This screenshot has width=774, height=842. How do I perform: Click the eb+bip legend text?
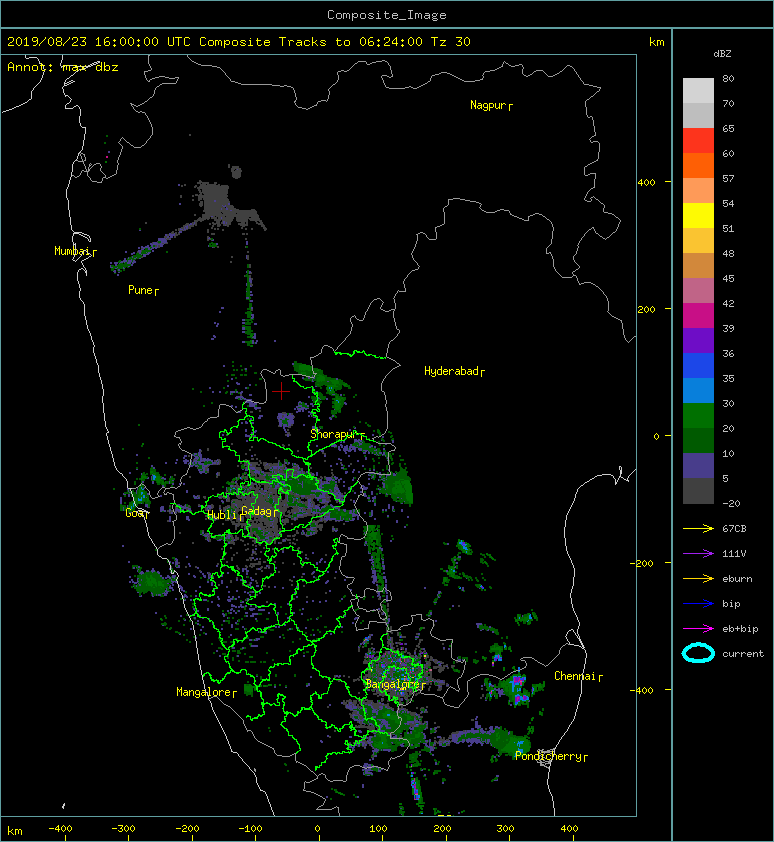point(740,629)
